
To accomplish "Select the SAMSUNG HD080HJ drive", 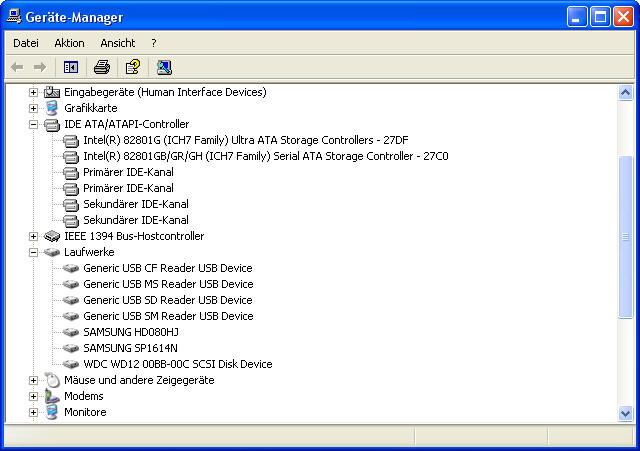I will pyautogui.click(x=131, y=332).
